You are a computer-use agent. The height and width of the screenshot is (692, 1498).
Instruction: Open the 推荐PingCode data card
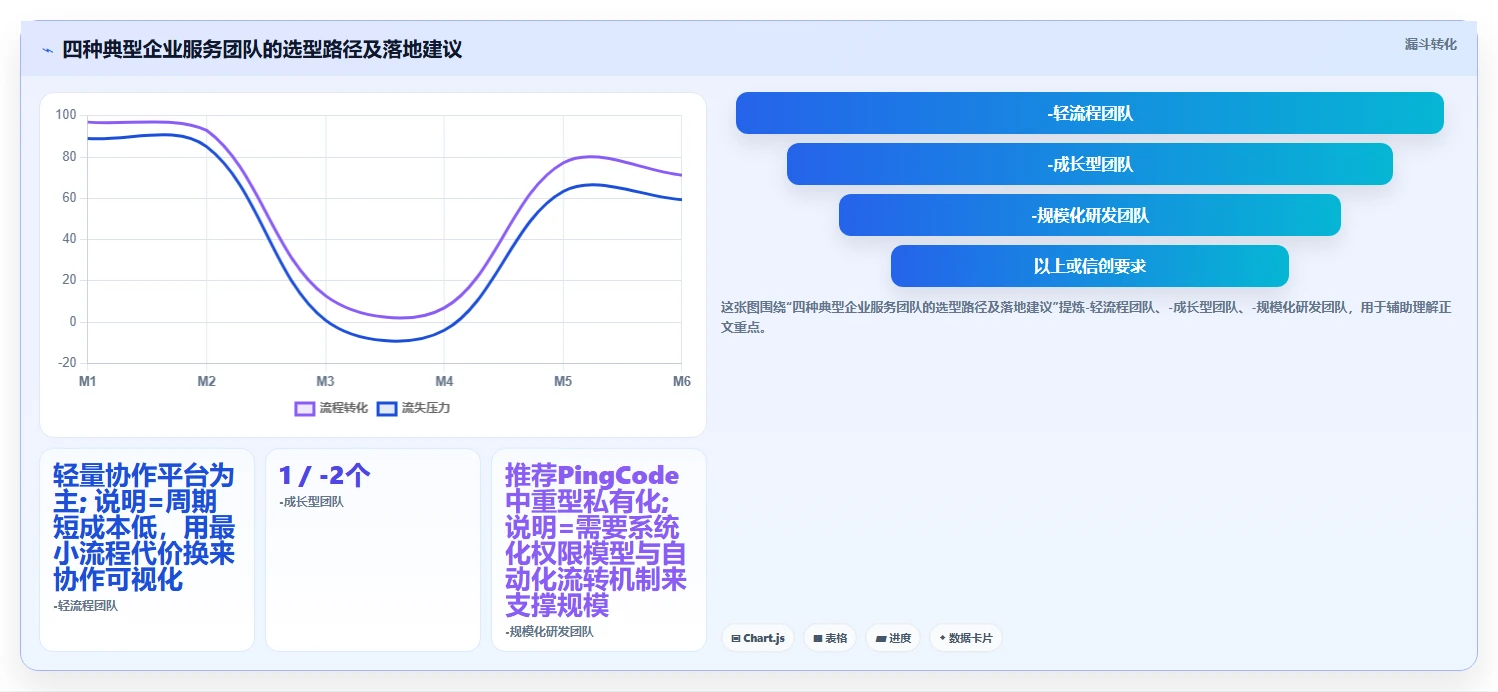click(x=599, y=550)
